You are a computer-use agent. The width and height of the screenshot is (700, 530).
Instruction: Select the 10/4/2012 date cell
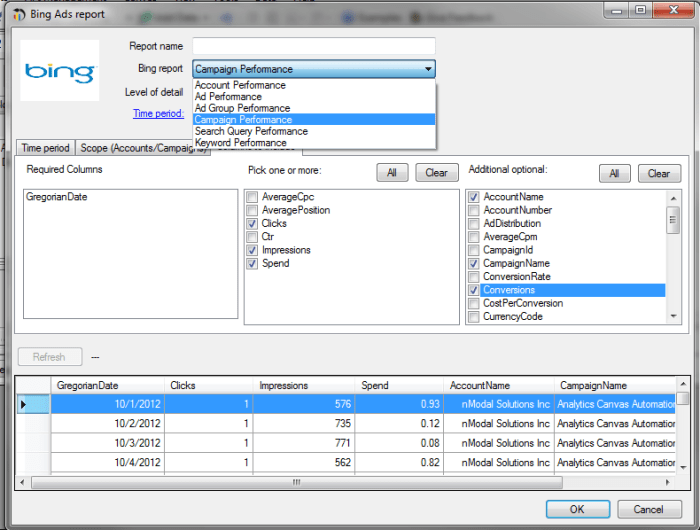tap(108, 463)
